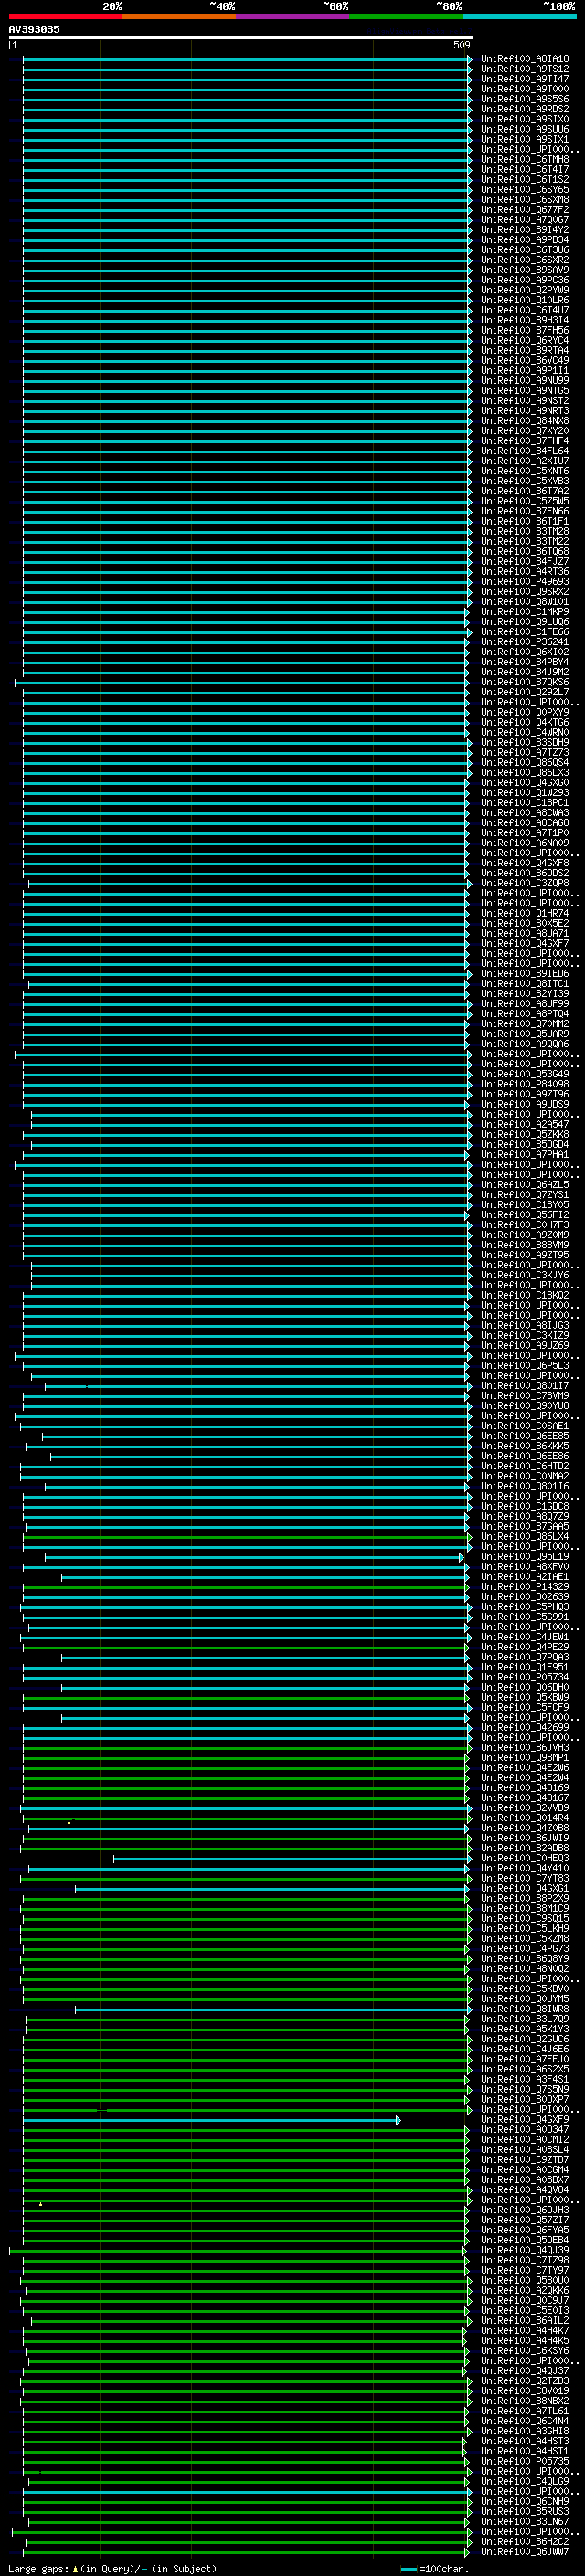Open hit UniRef100_B6VC49
Viewport: 585px width, 2576px height.
coord(524,360)
